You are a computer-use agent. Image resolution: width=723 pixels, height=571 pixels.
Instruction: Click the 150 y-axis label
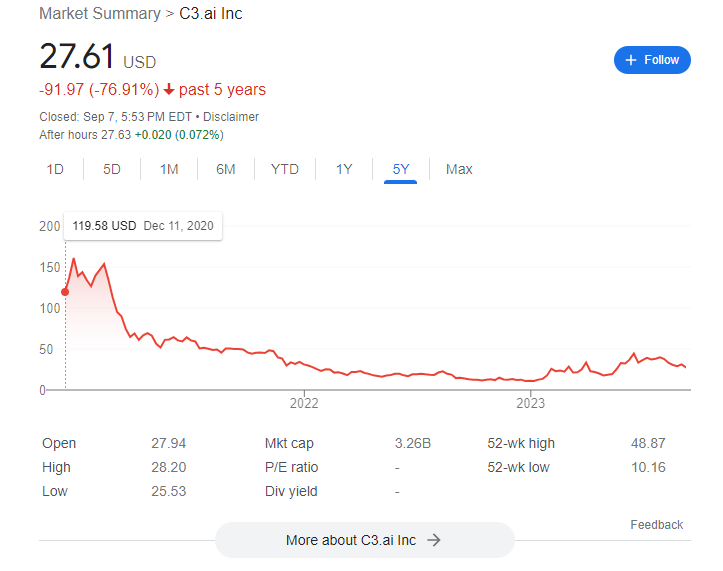[x=50, y=268]
